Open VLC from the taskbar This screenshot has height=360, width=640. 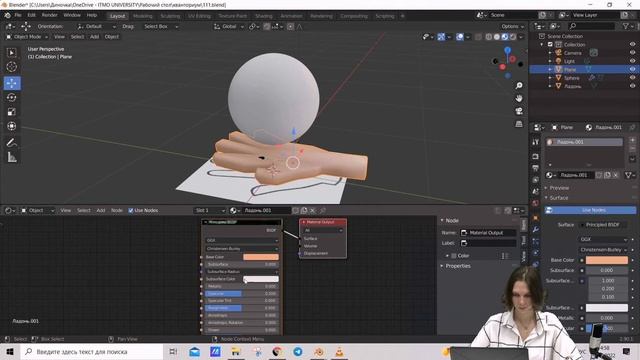coord(339,351)
